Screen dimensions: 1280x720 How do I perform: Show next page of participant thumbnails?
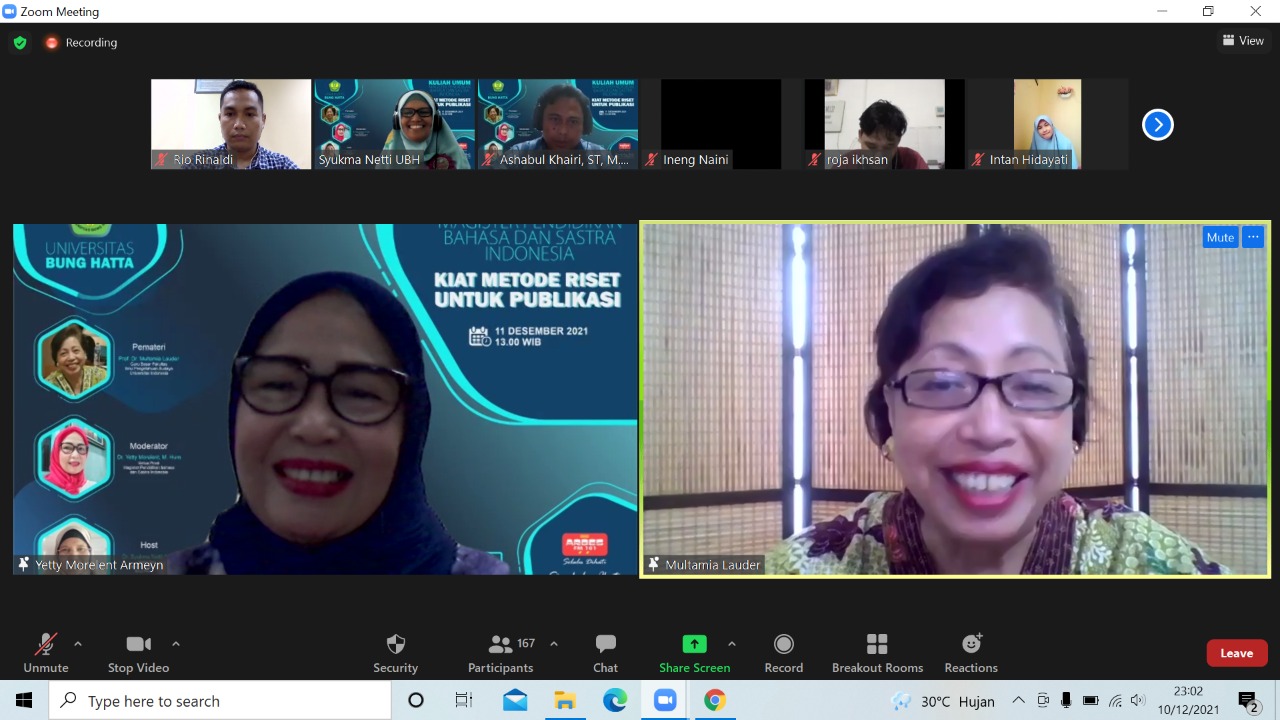pos(1157,125)
